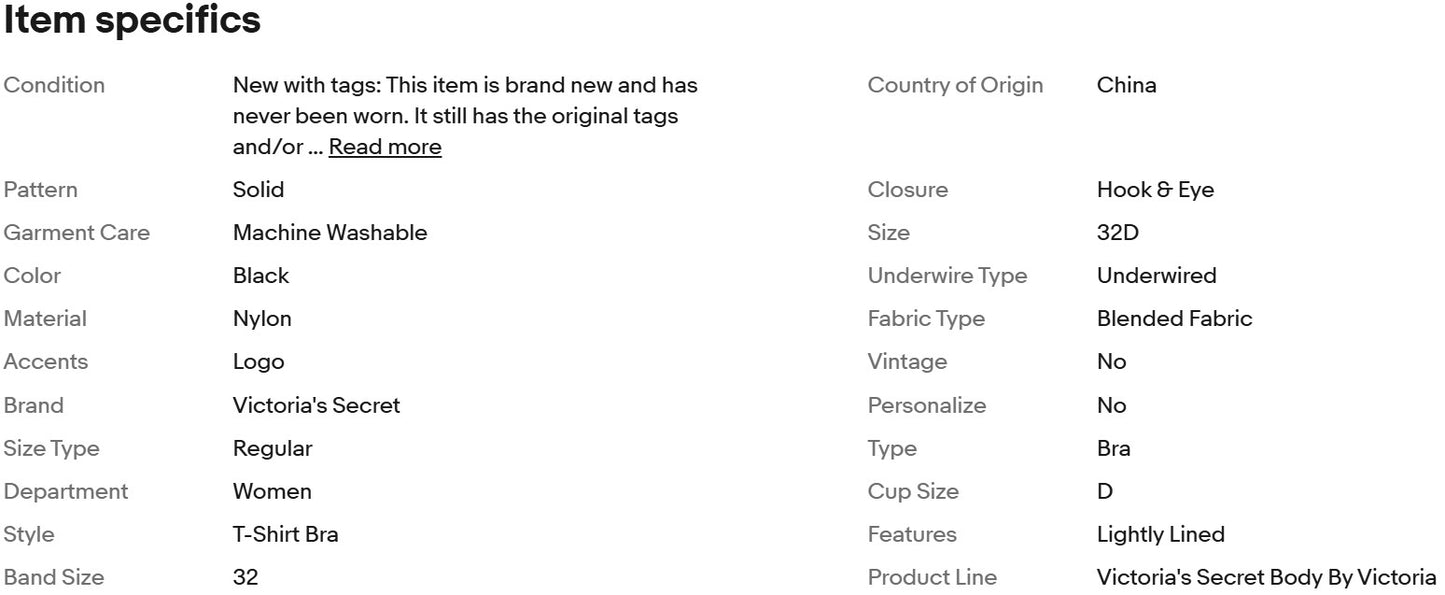This screenshot has width=1445, height=595.
Task: Click the T-Shirt Bra style value
Action: 286,535
